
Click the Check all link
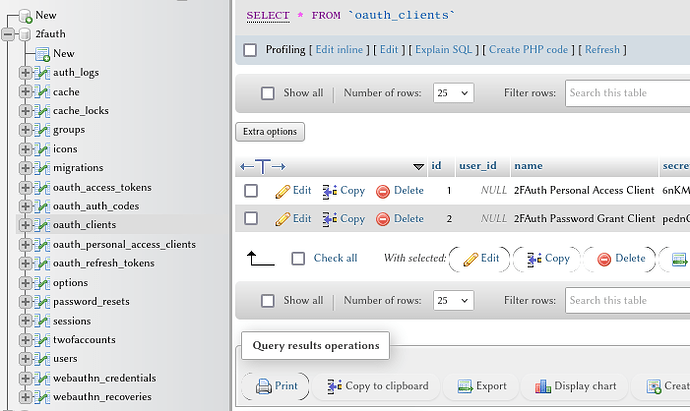pos(335,258)
